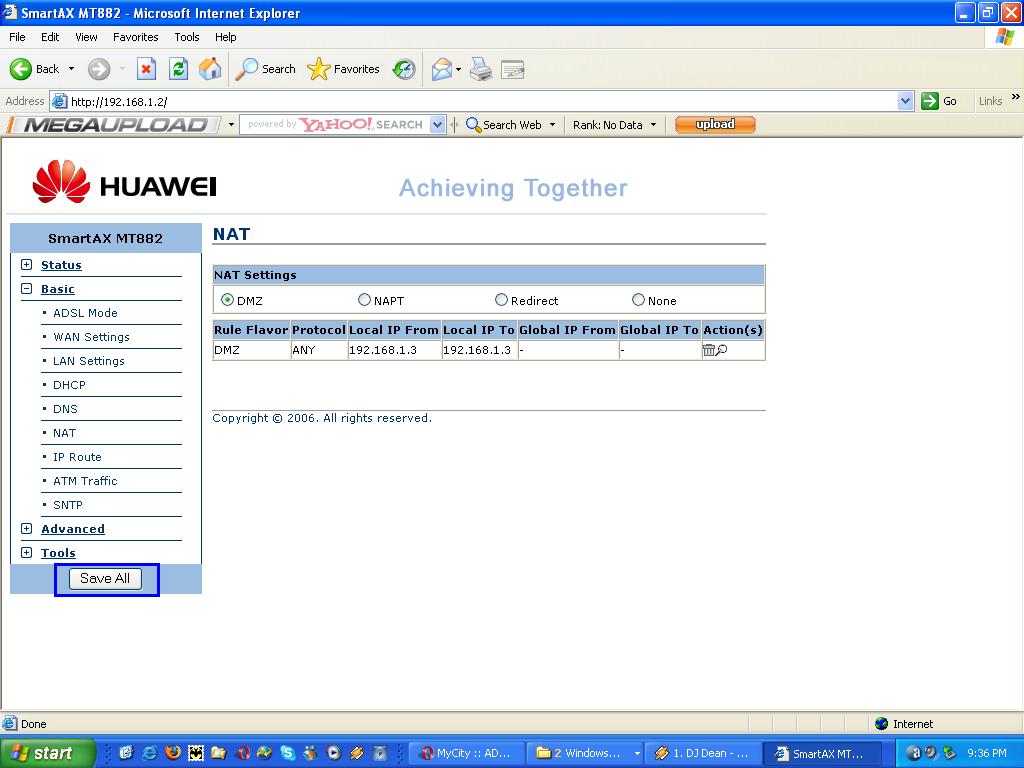View DMZ rule details with the magnifier icon
This screenshot has width=1024, height=768.
(722, 350)
